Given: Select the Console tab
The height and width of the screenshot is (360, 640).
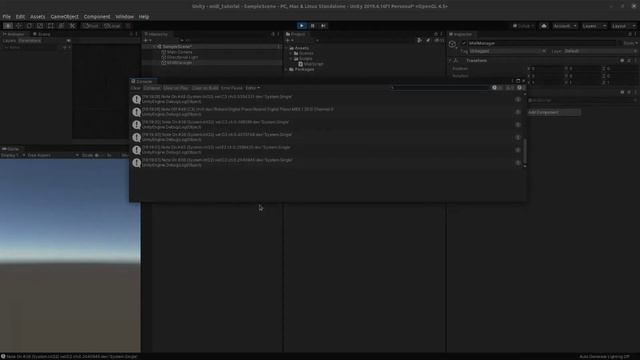Looking at the screenshot, I should 142,81.
